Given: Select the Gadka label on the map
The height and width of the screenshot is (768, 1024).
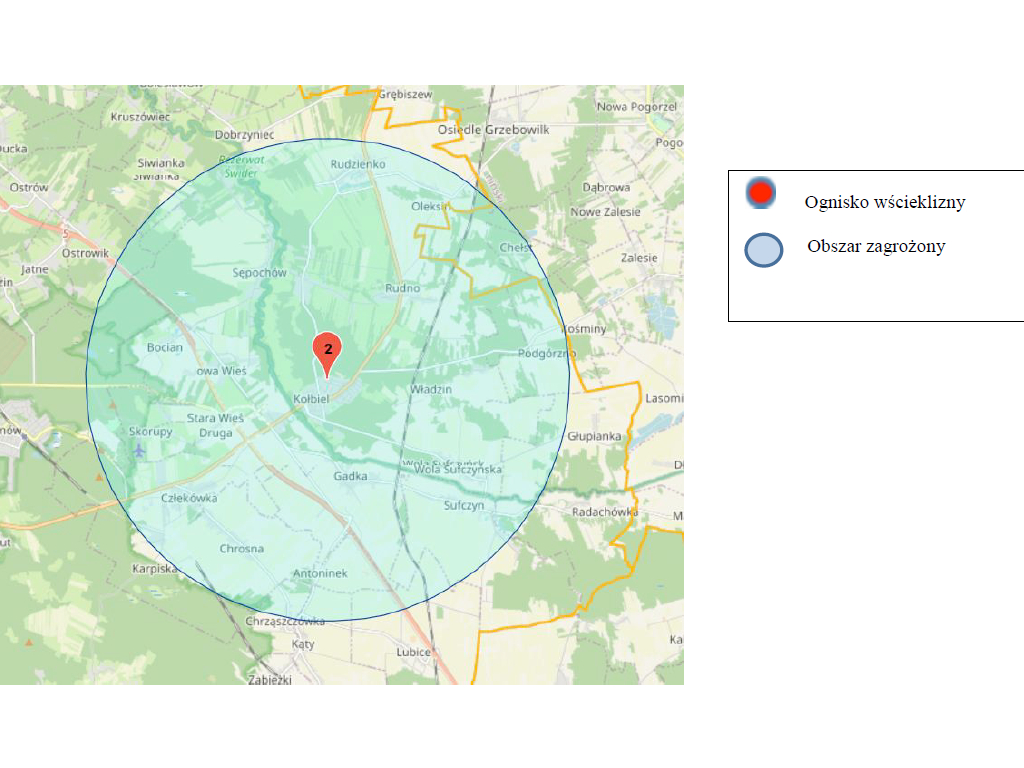Looking at the screenshot, I should point(350,477).
